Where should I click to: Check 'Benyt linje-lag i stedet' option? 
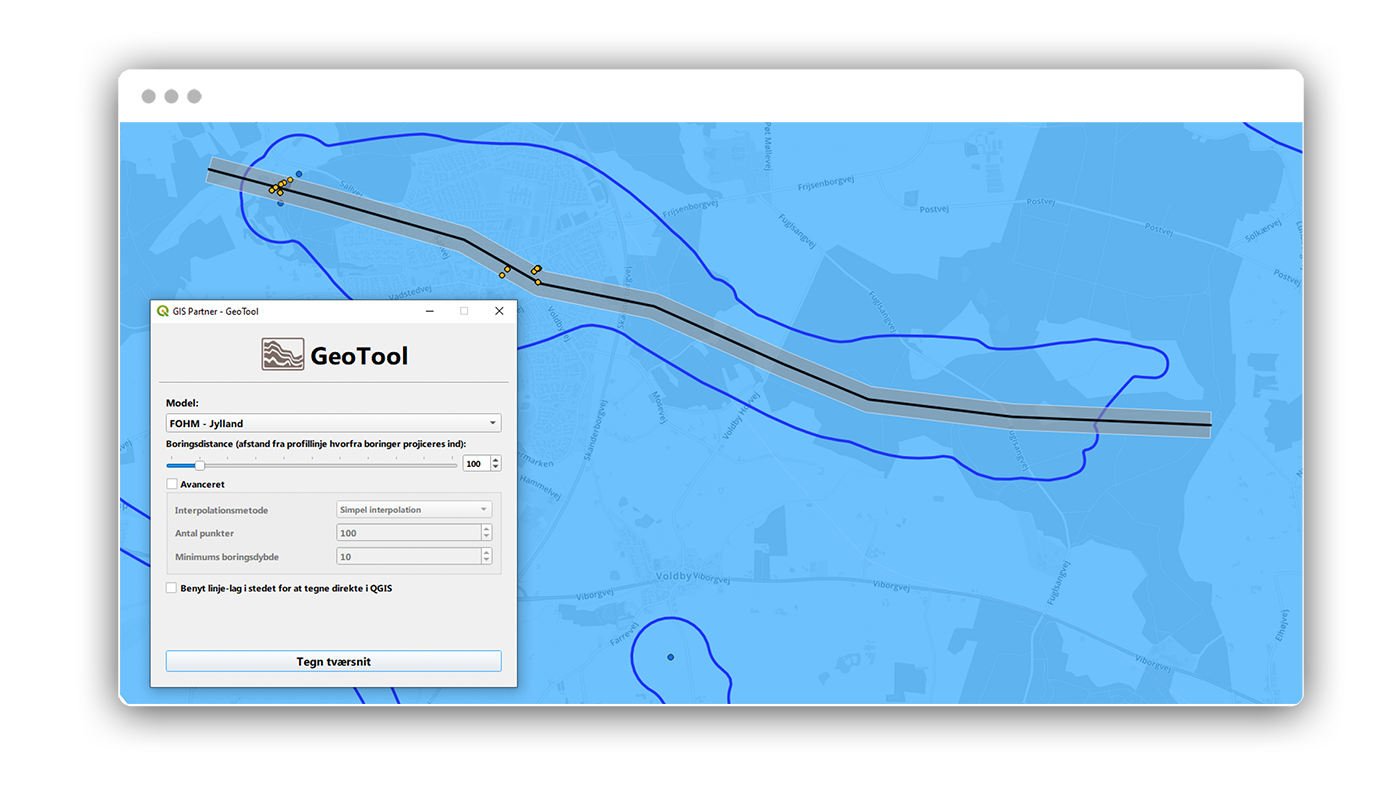coord(172,588)
